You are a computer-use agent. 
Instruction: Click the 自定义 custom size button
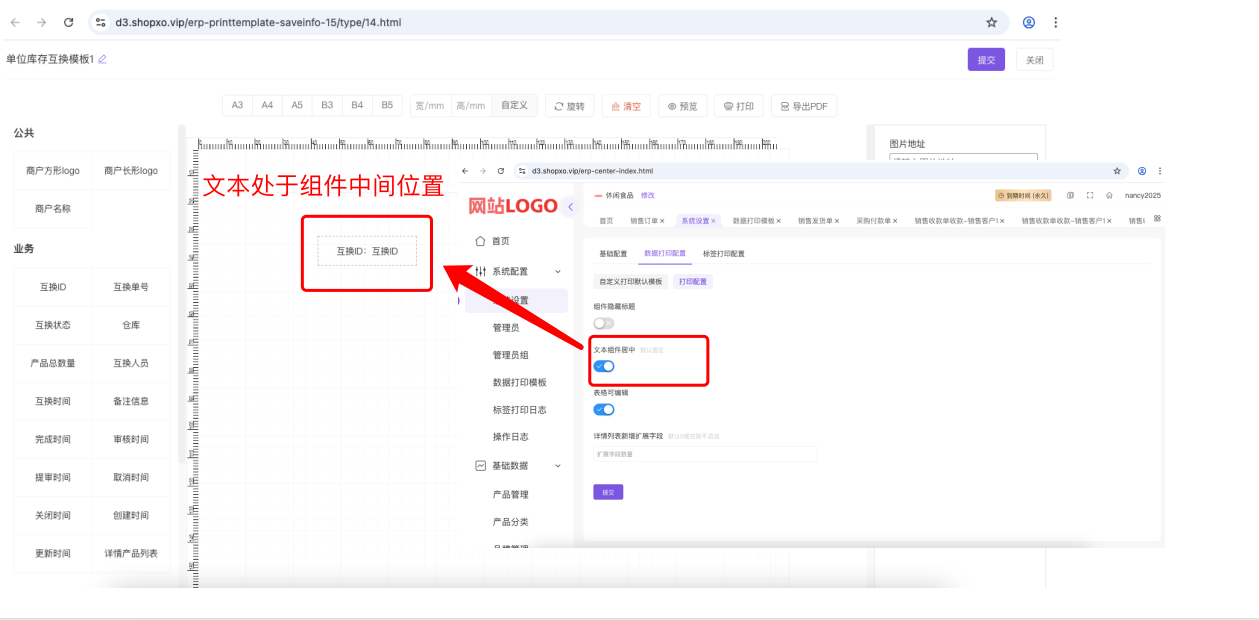point(514,105)
